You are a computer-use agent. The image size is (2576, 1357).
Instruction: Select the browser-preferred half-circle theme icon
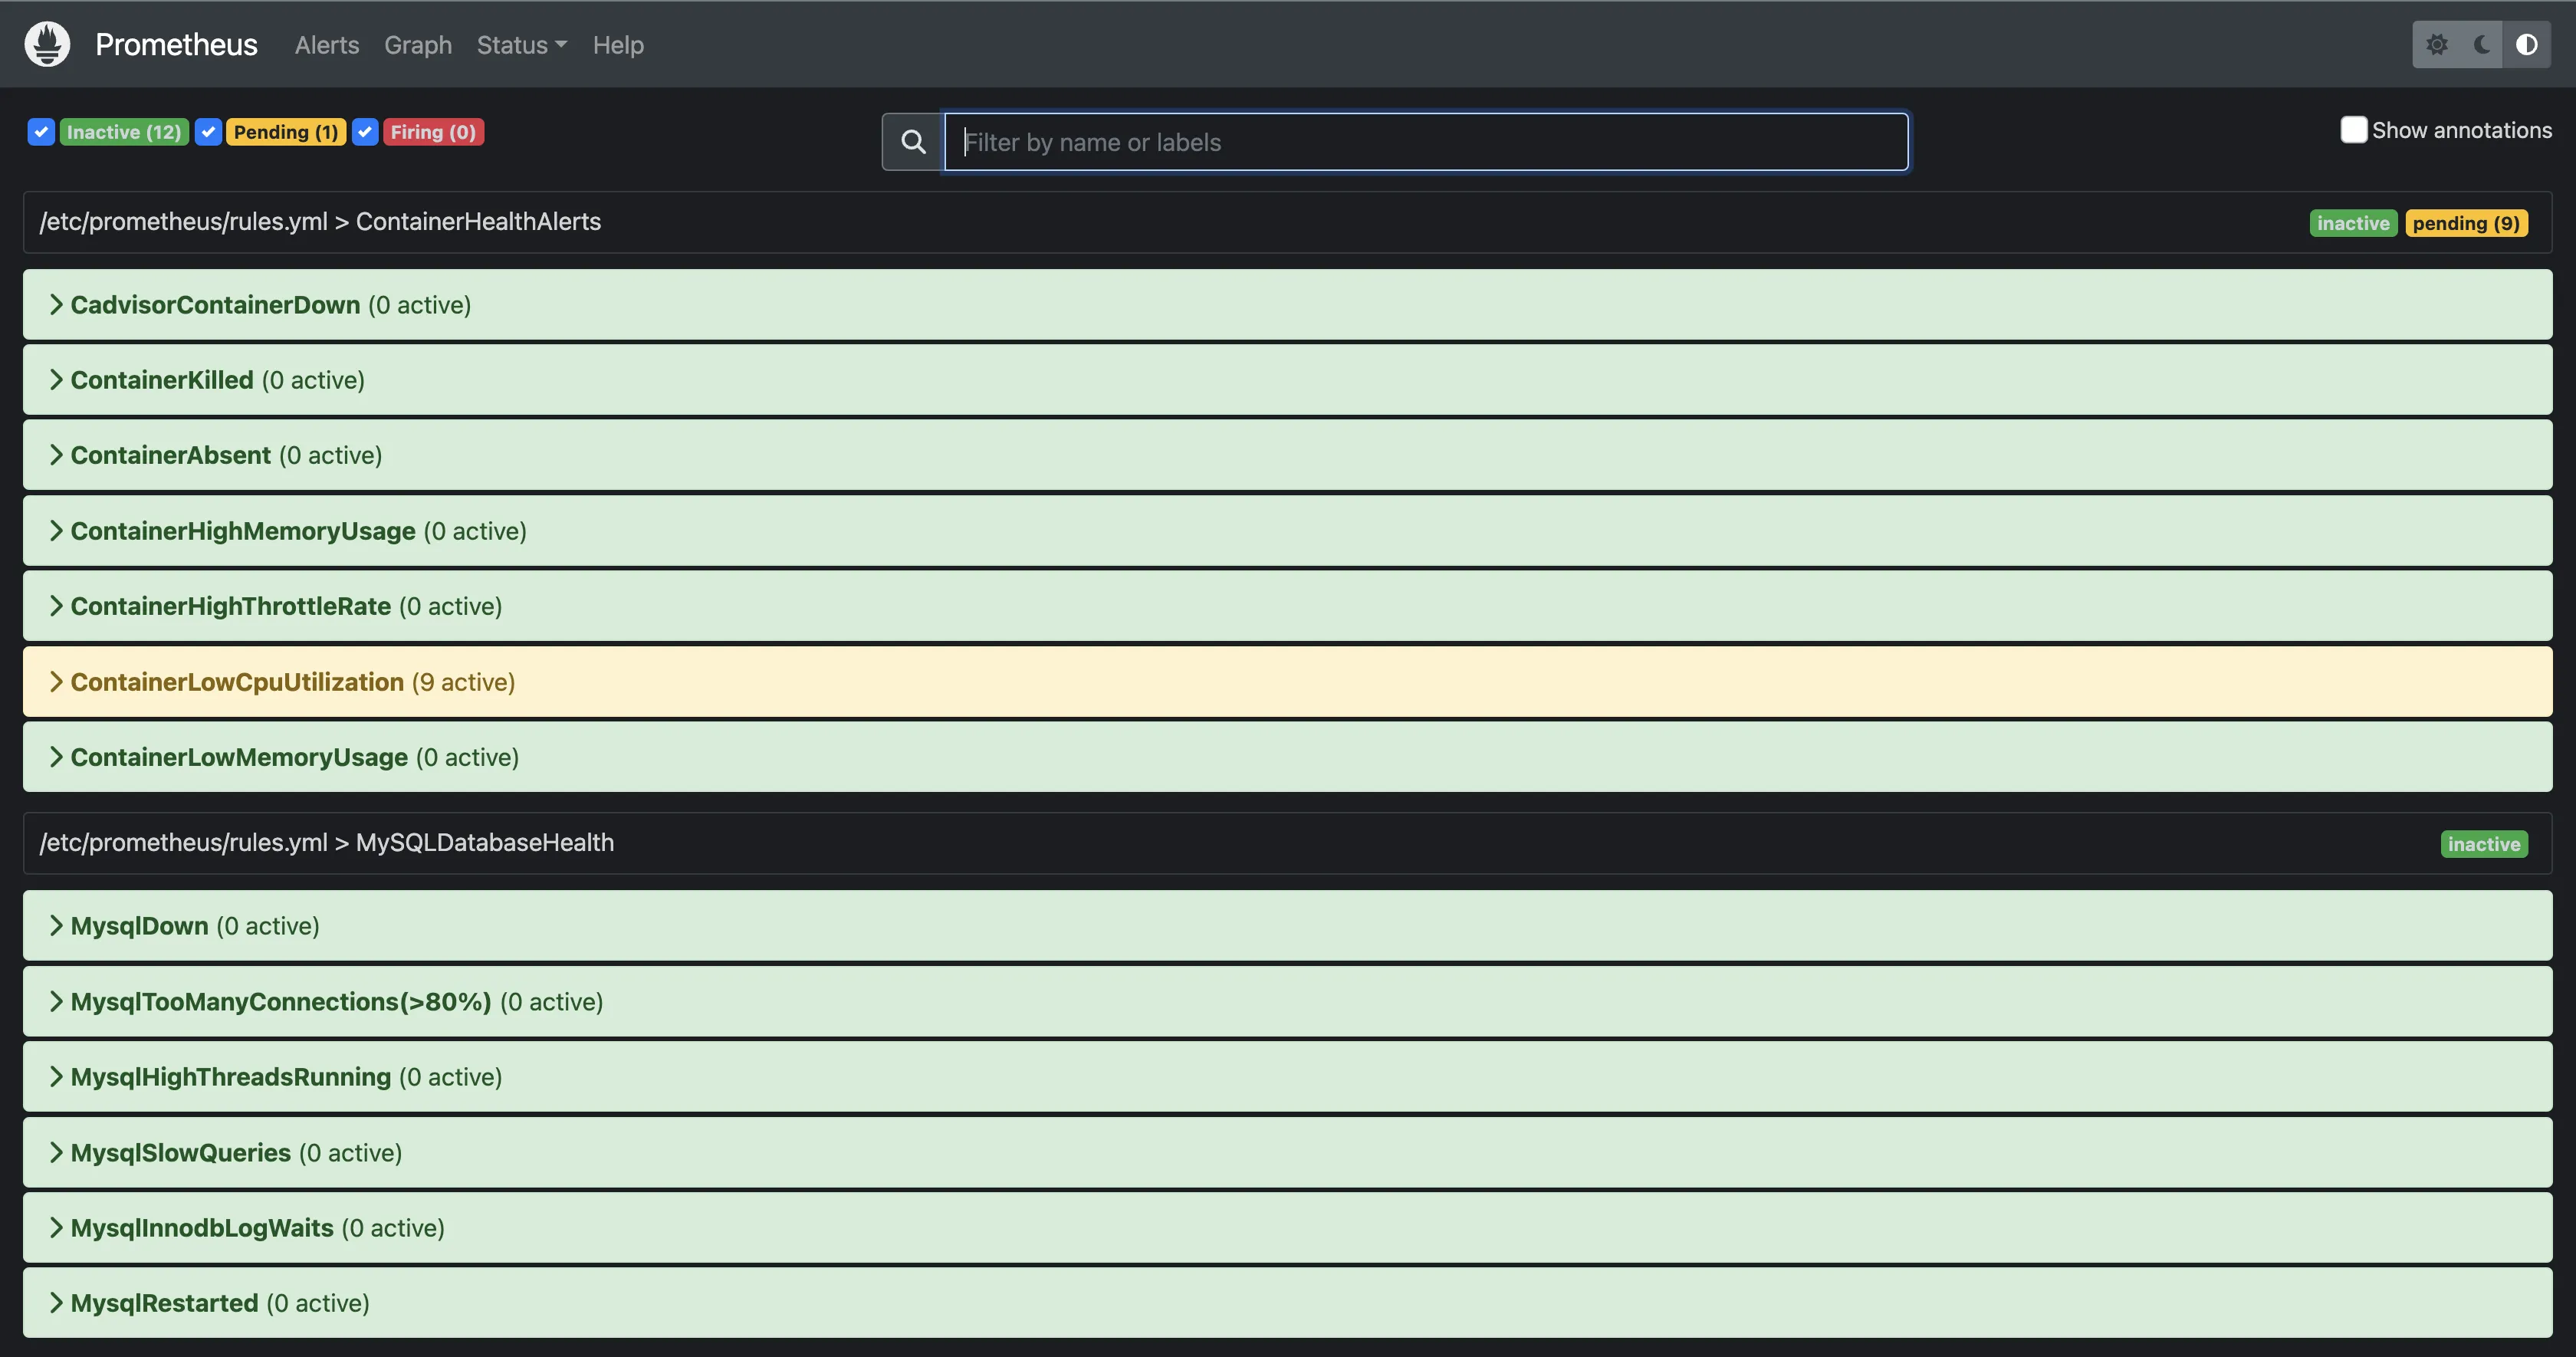[x=2526, y=44]
